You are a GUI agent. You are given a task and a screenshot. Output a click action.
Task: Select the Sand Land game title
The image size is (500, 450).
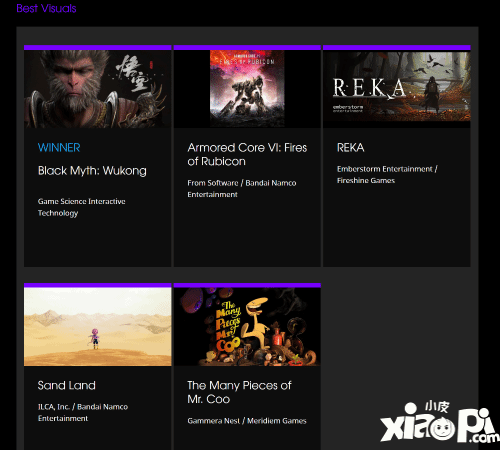coord(67,386)
